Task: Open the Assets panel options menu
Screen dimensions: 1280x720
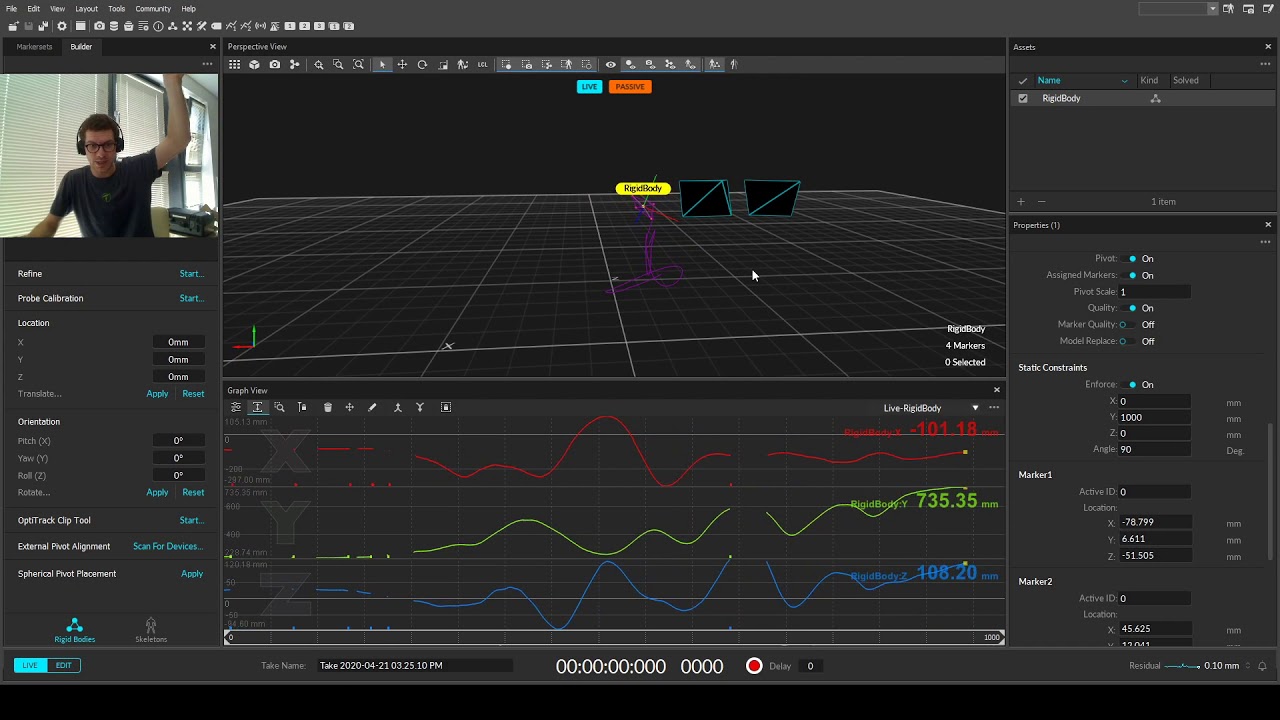Action: point(1265,64)
